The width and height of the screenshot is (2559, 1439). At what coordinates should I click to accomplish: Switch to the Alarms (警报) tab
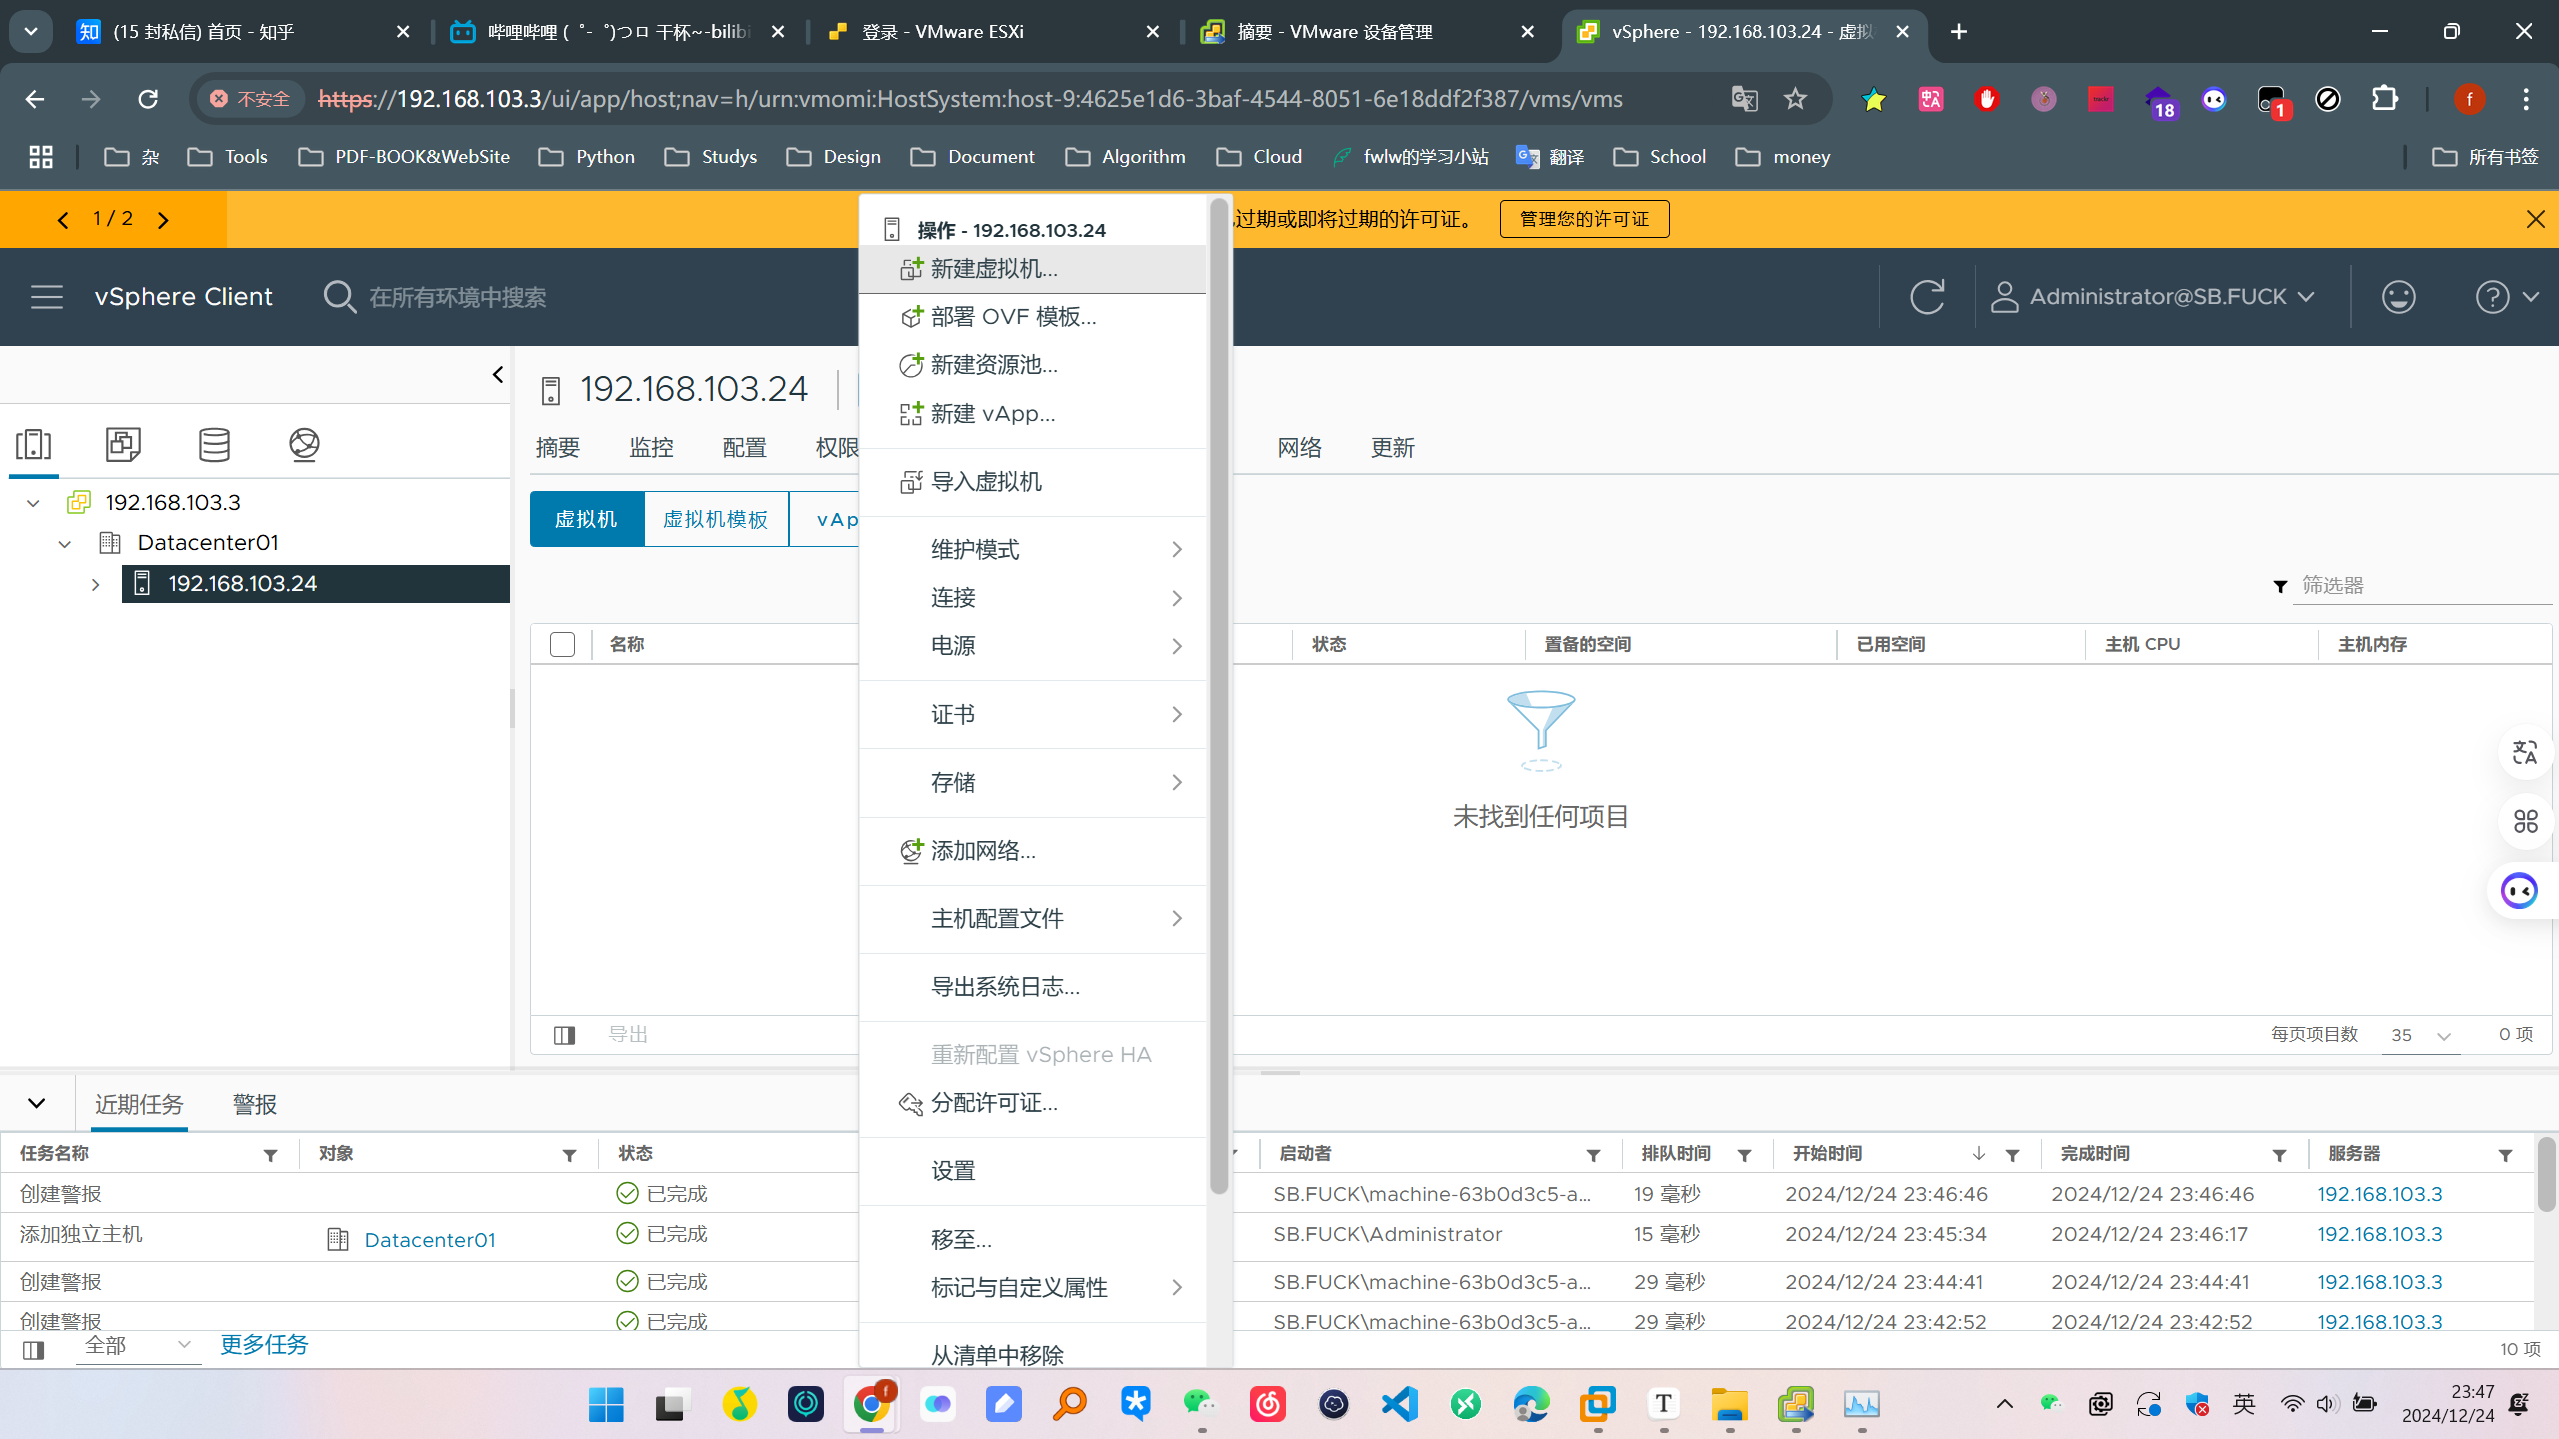pyautogui.click(x=254, y=1104)
